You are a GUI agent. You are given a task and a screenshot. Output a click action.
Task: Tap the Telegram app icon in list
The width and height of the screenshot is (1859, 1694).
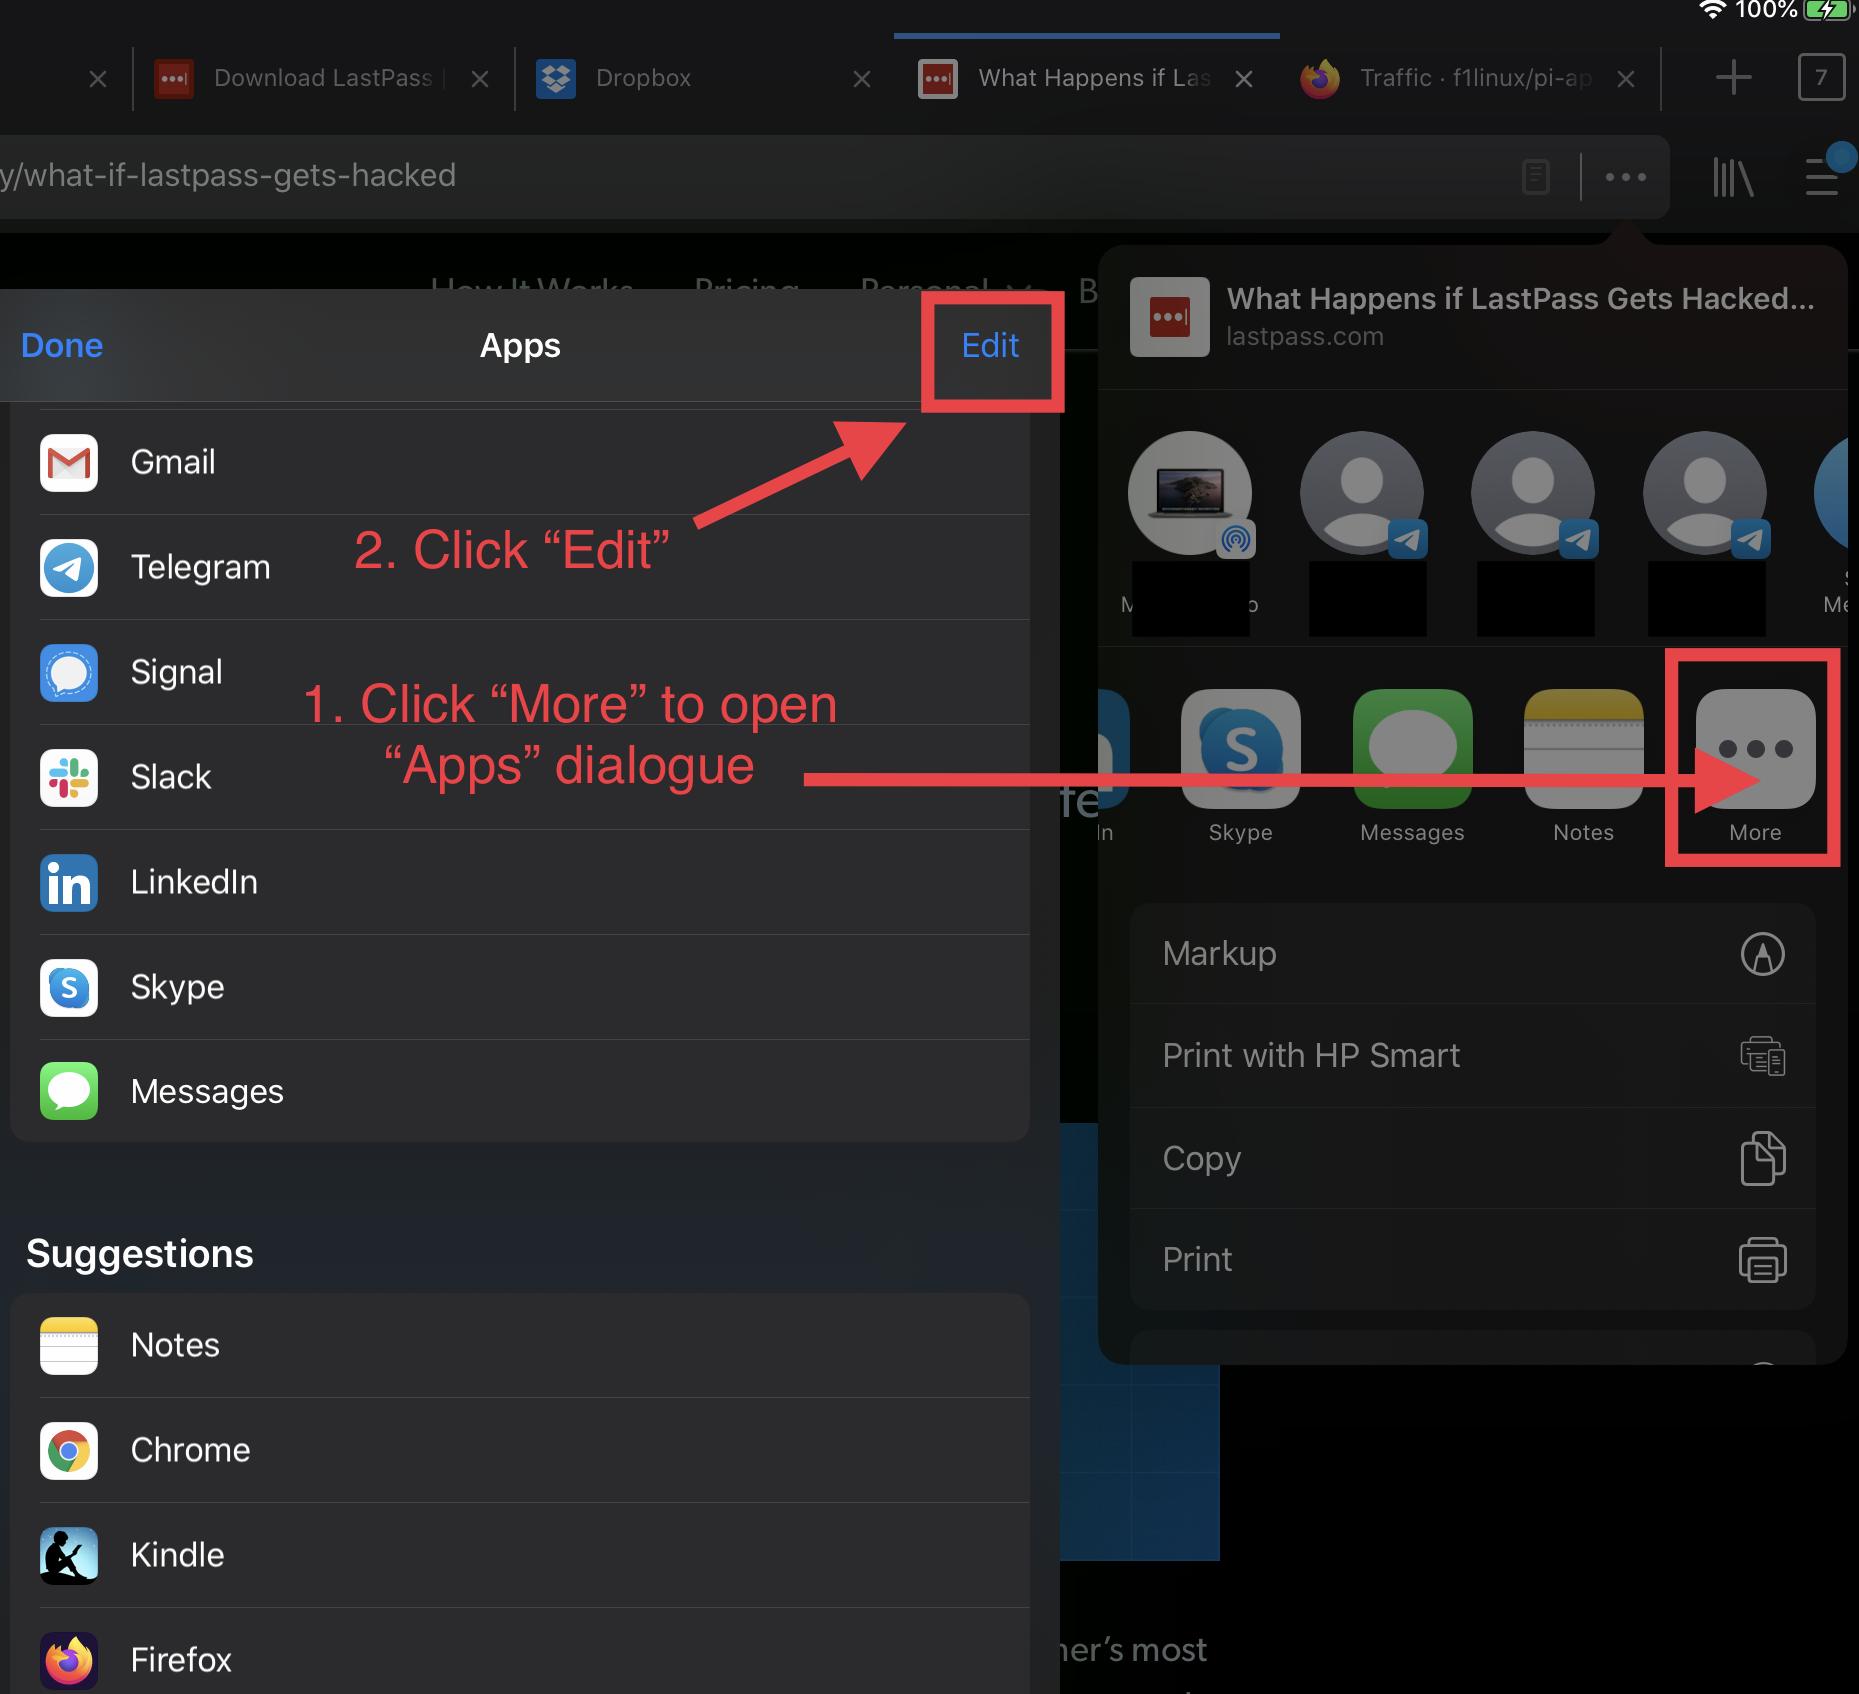[69, 568]
